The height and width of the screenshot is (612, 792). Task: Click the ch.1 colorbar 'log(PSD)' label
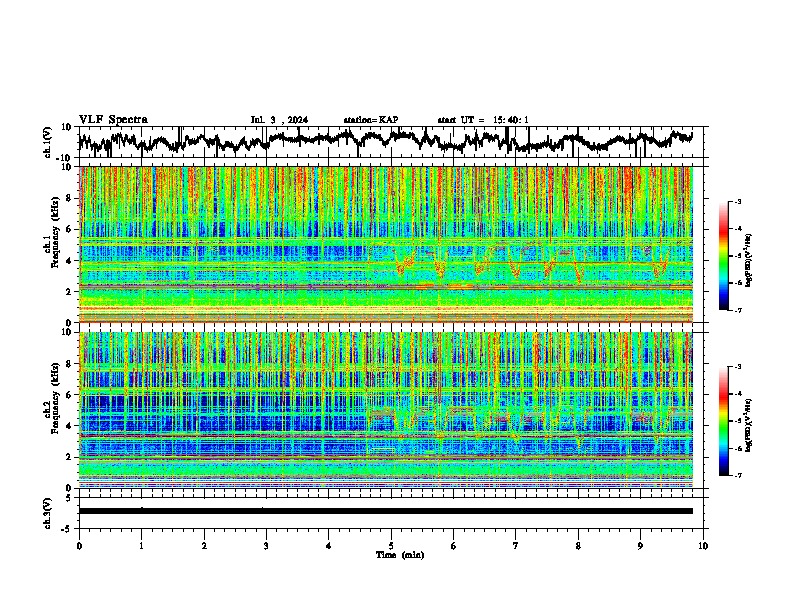(748, 261)
